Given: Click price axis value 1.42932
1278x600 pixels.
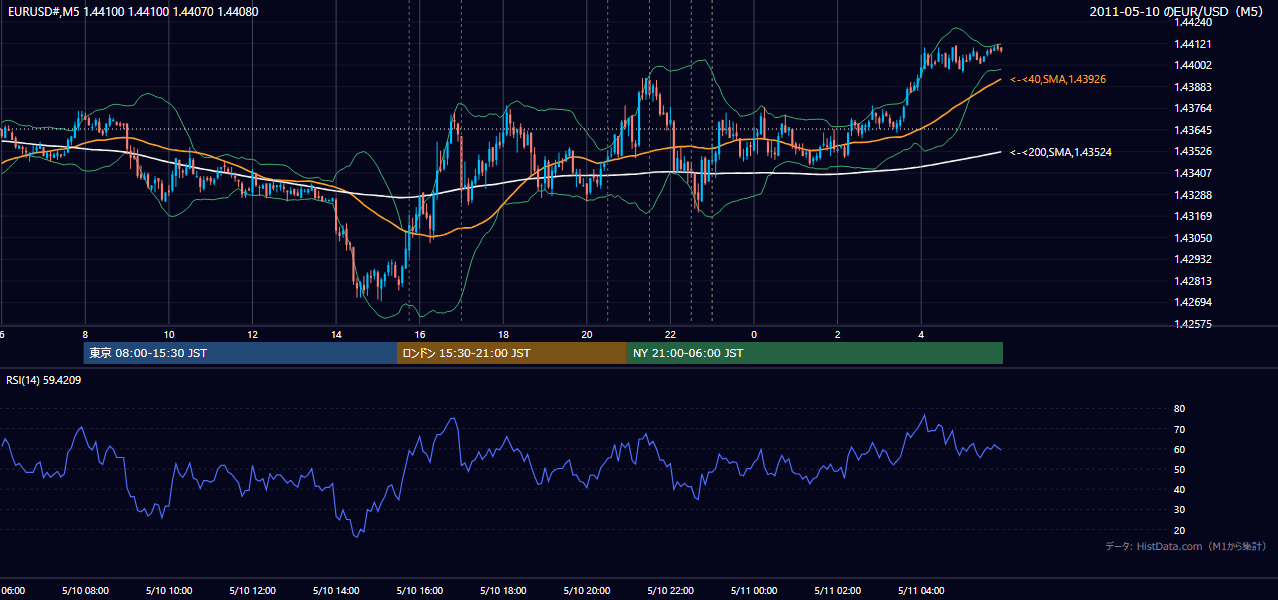Looking at the screenshot, I should [1192, 259].
